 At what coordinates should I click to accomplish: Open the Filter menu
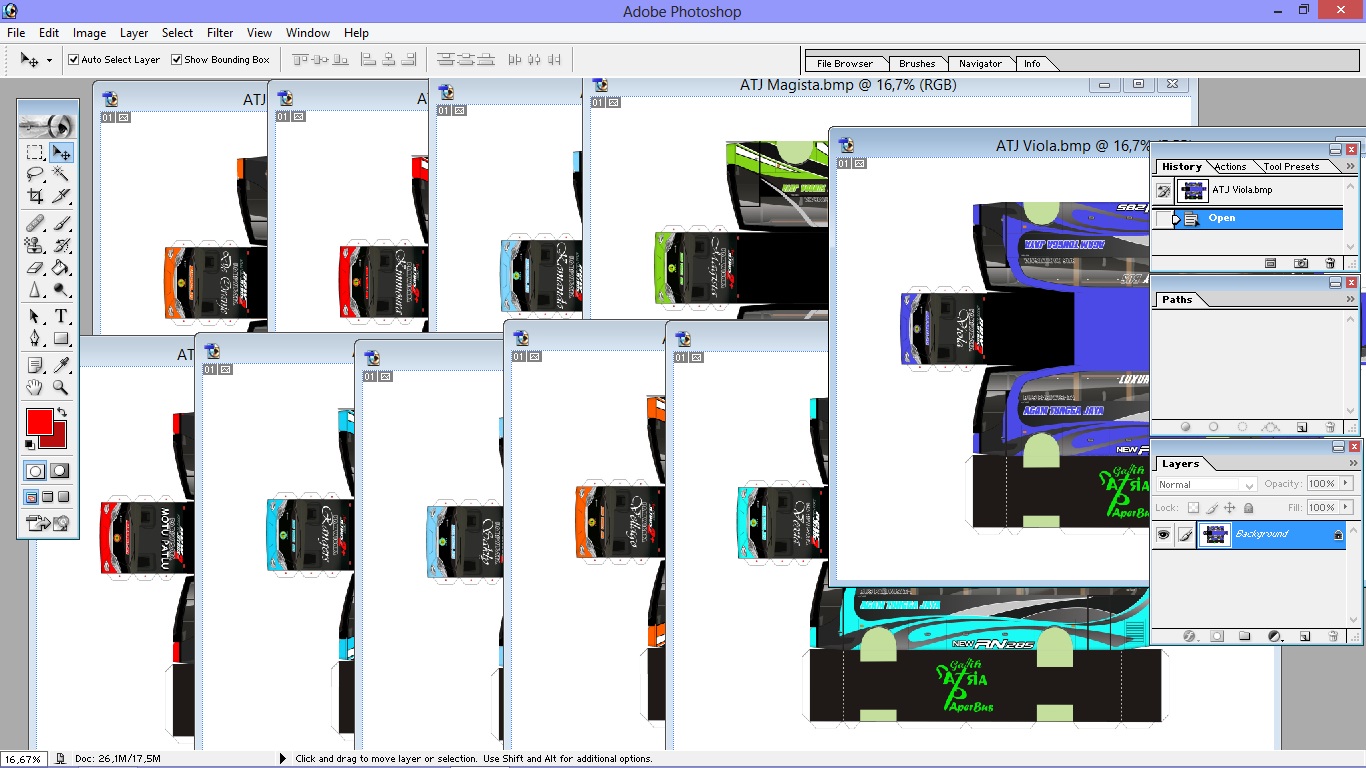220,33
